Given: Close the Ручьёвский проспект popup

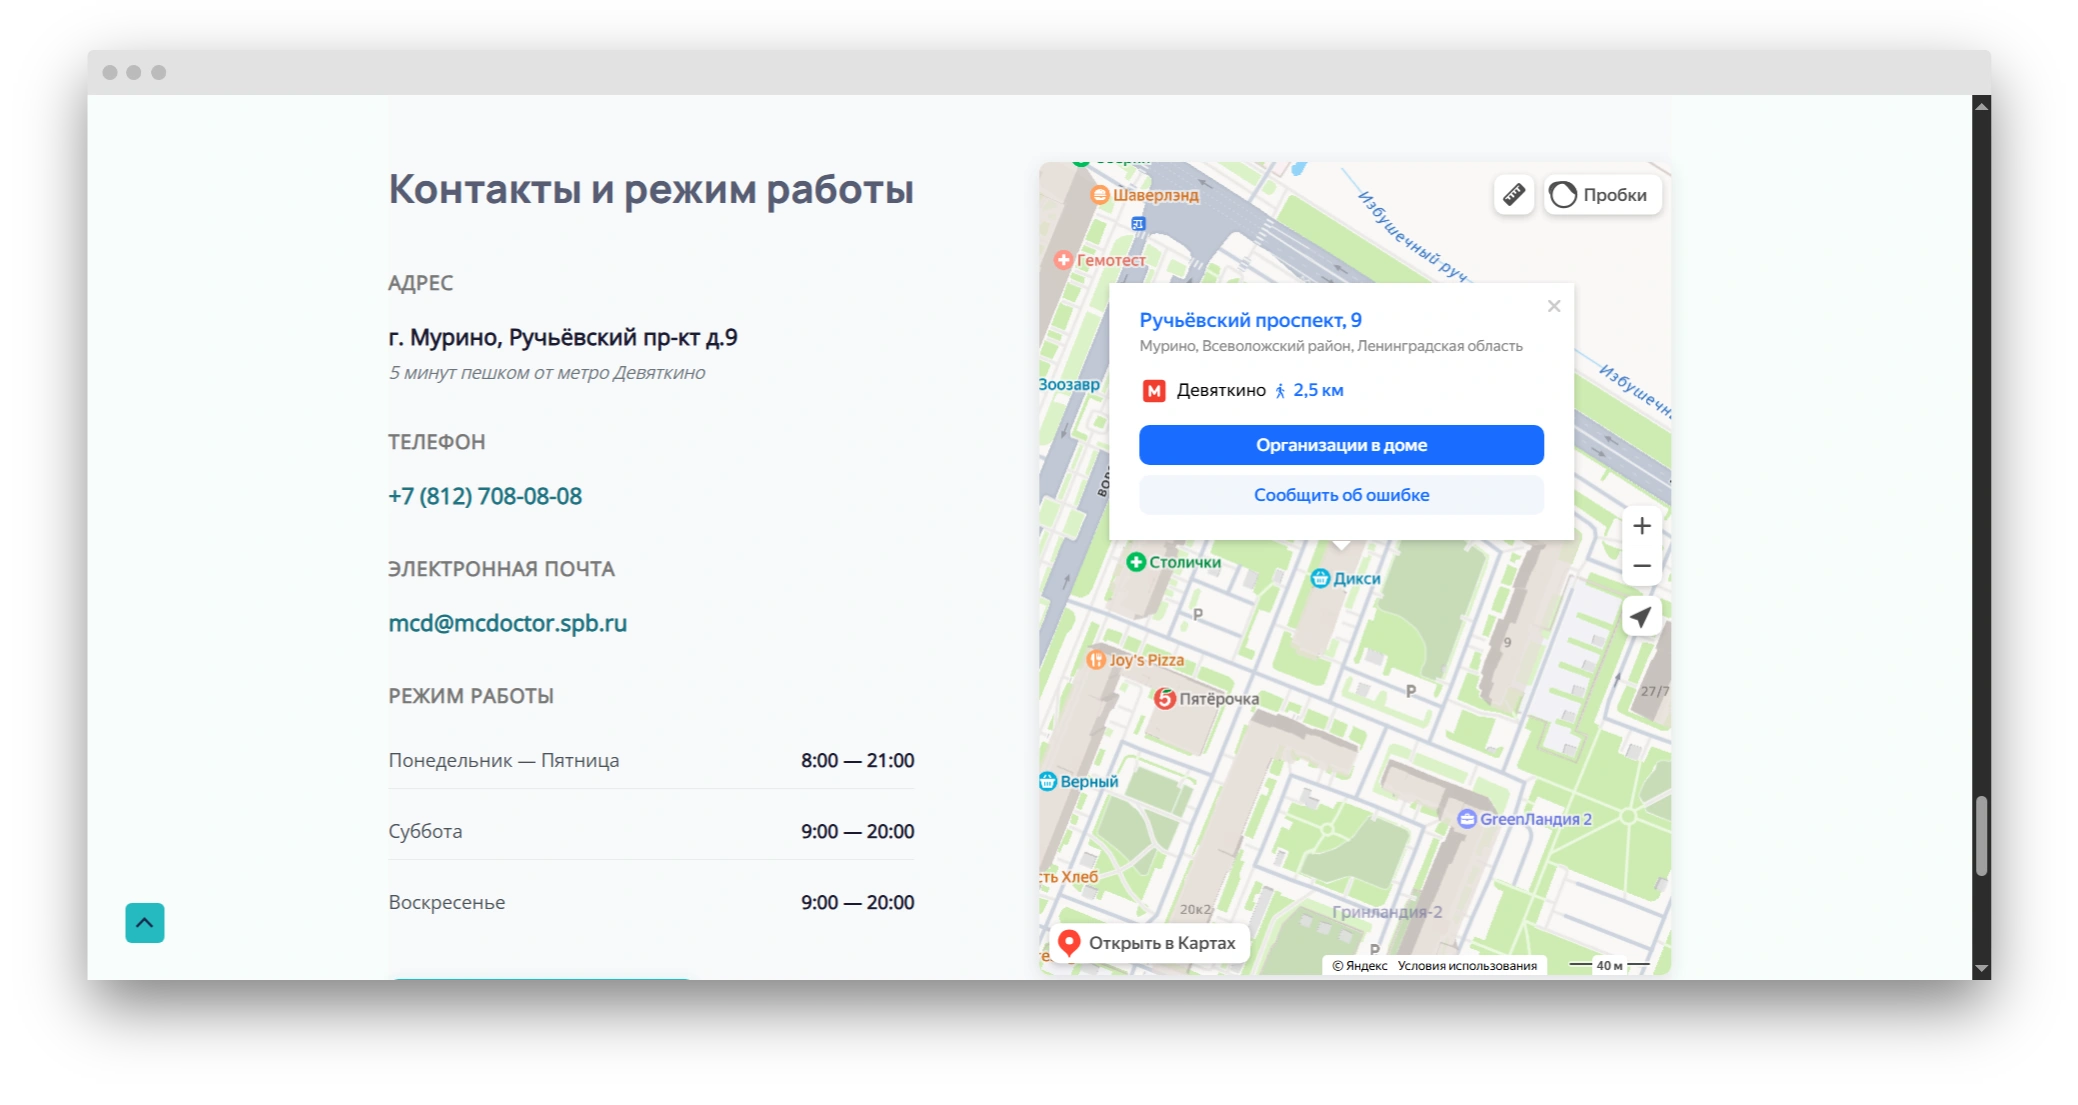Looking at the screenshot, I should coord(1554,306).
